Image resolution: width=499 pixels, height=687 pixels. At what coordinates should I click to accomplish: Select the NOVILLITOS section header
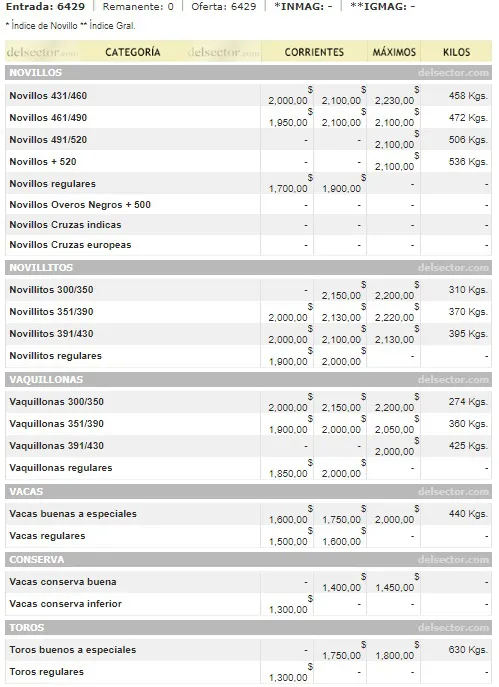(248, 267)
